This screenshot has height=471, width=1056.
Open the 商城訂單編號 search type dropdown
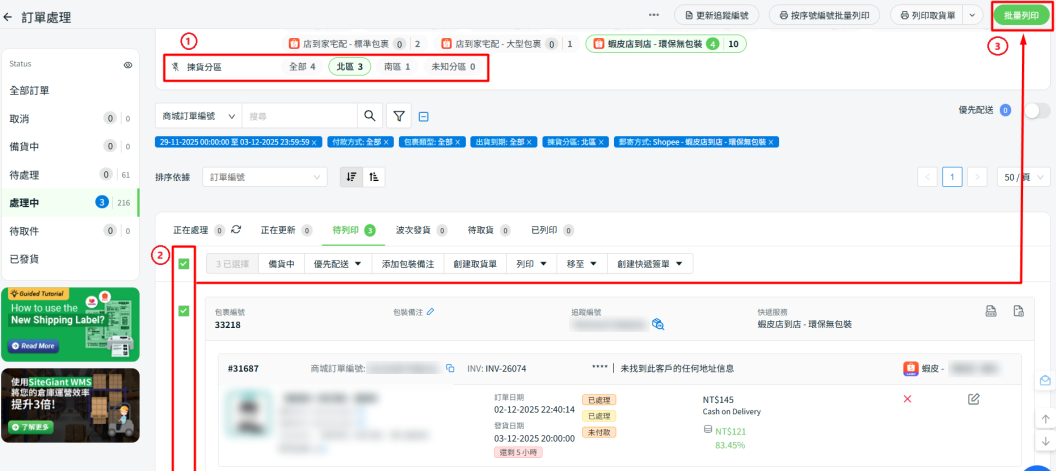[199, 116]
